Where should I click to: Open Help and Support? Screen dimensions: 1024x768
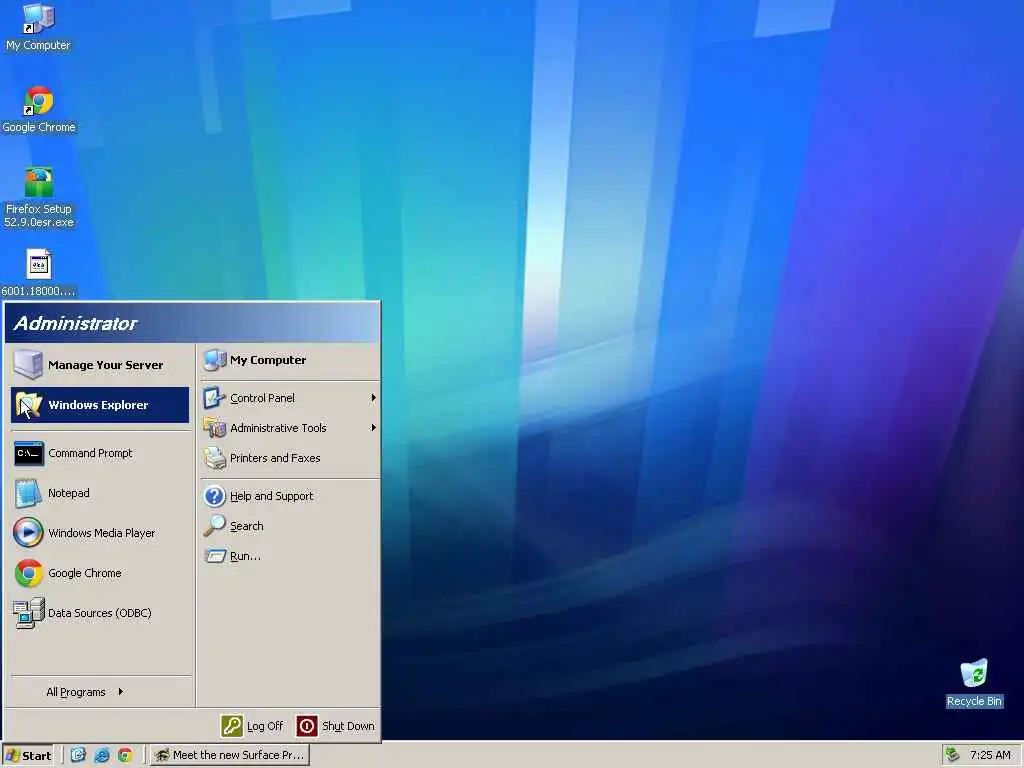tap(289, 496)
